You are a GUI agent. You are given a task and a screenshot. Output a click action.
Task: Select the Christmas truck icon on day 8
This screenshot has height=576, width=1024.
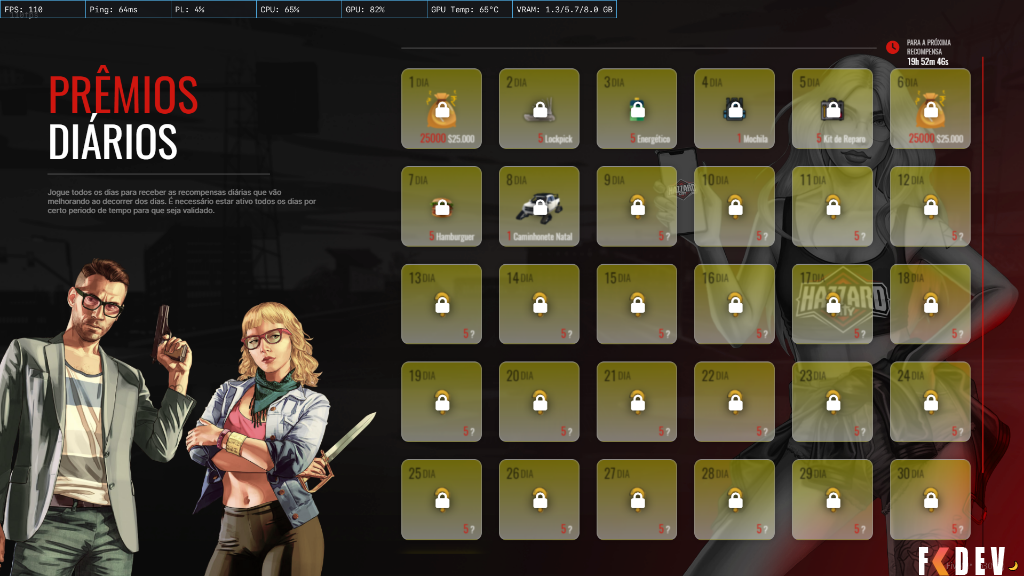pyautogui.click(x=539, y=207)
